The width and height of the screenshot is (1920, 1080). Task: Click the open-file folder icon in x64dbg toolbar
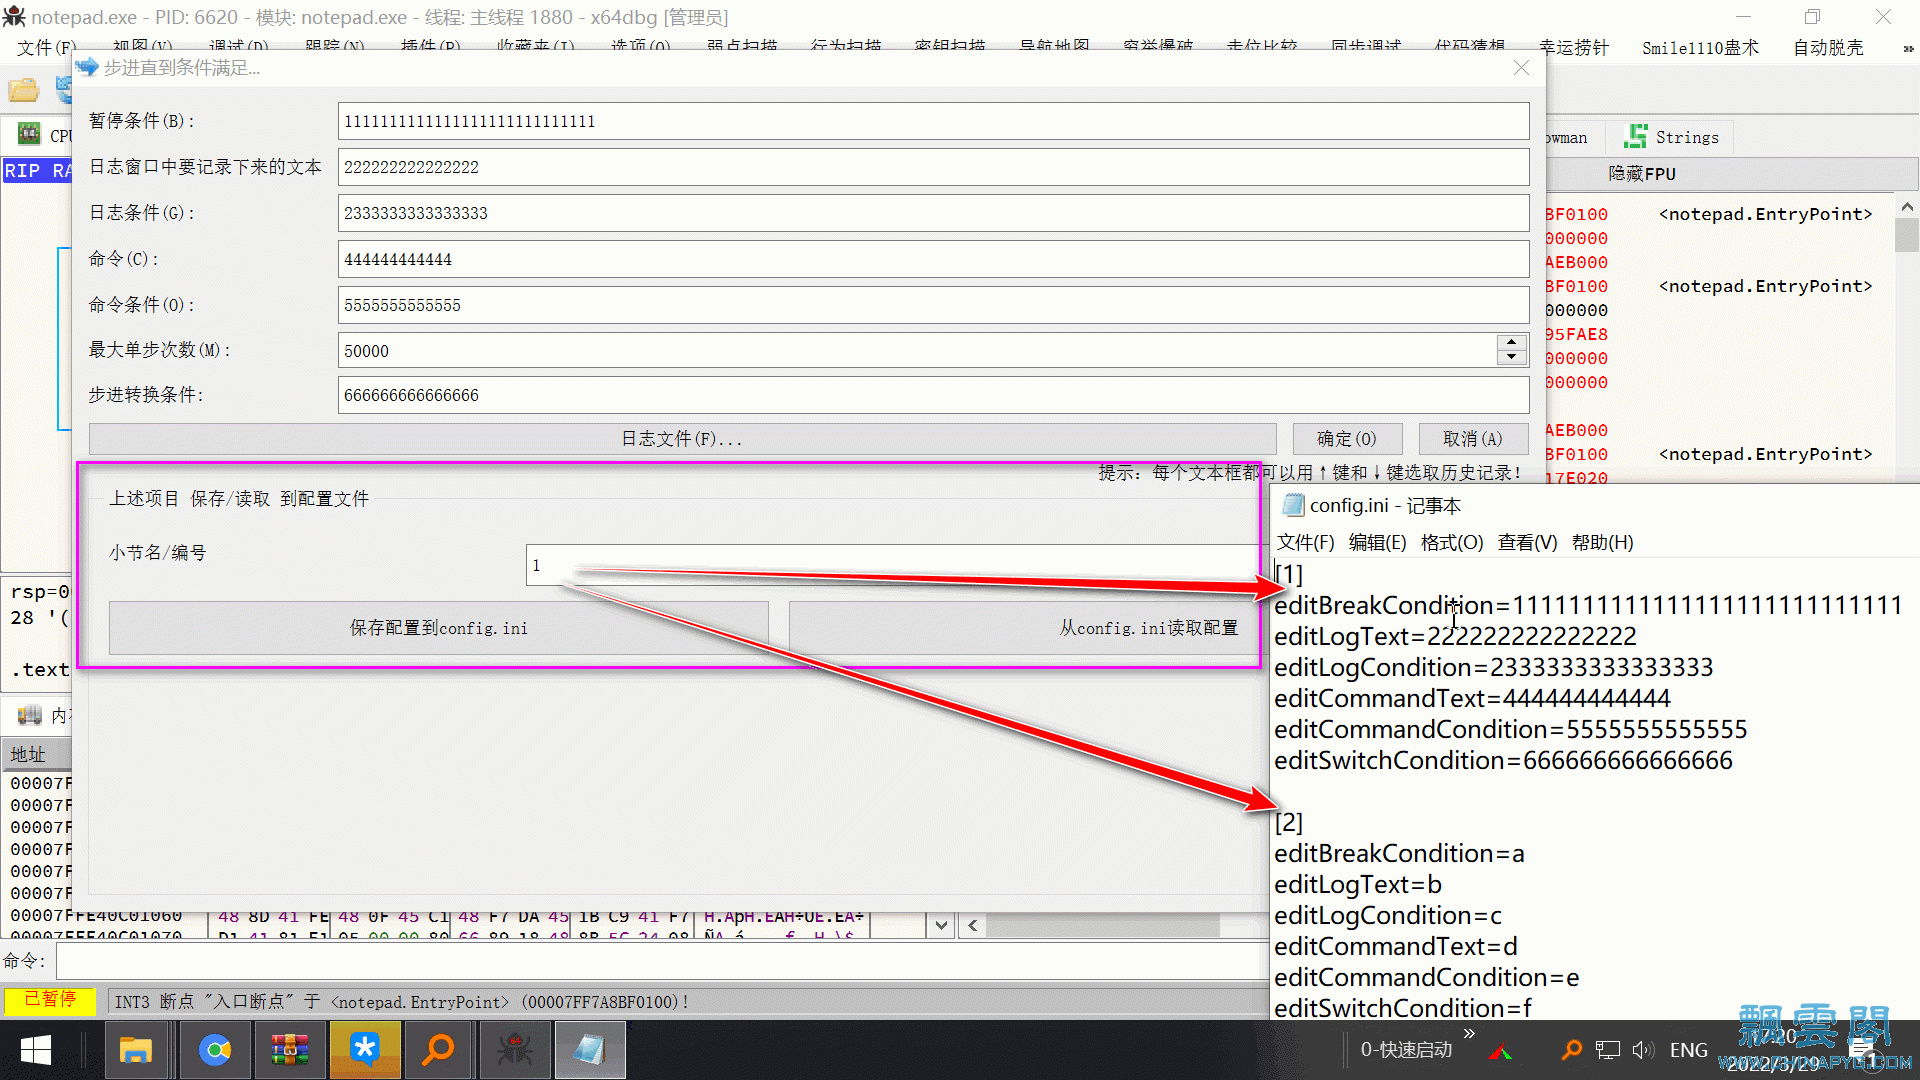tap(24, 90)
